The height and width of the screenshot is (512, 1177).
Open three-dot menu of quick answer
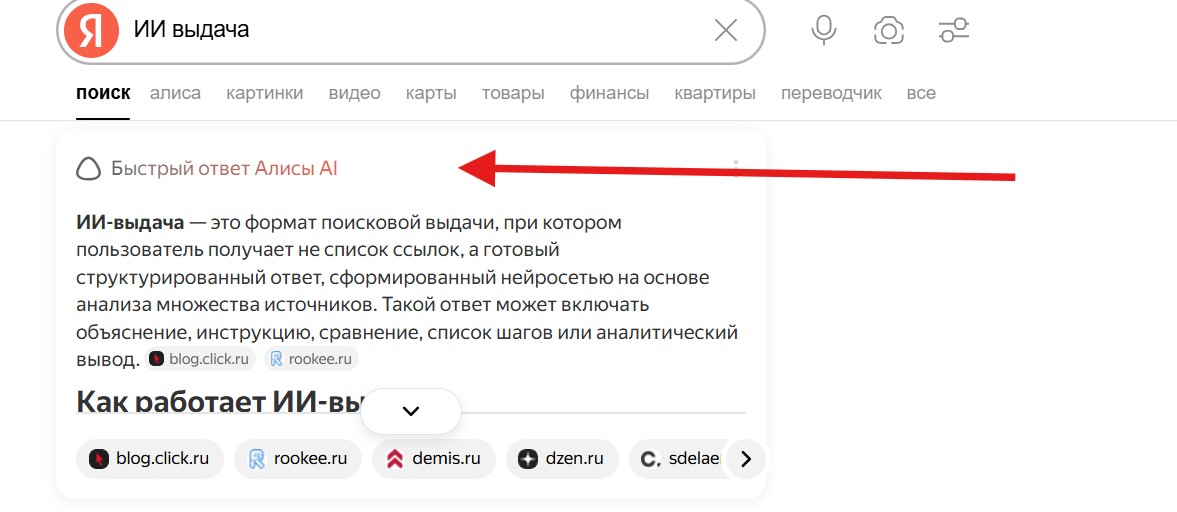(736, 168)
